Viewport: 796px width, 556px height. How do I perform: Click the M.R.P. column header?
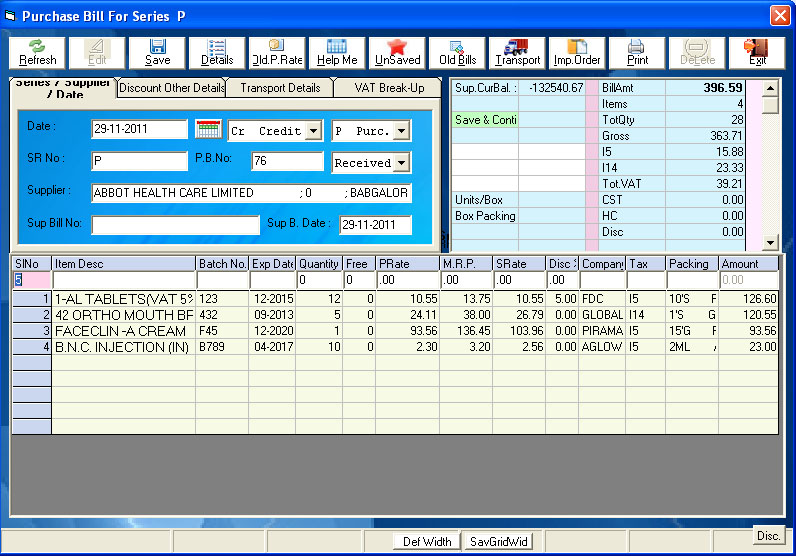click(466, 264)
